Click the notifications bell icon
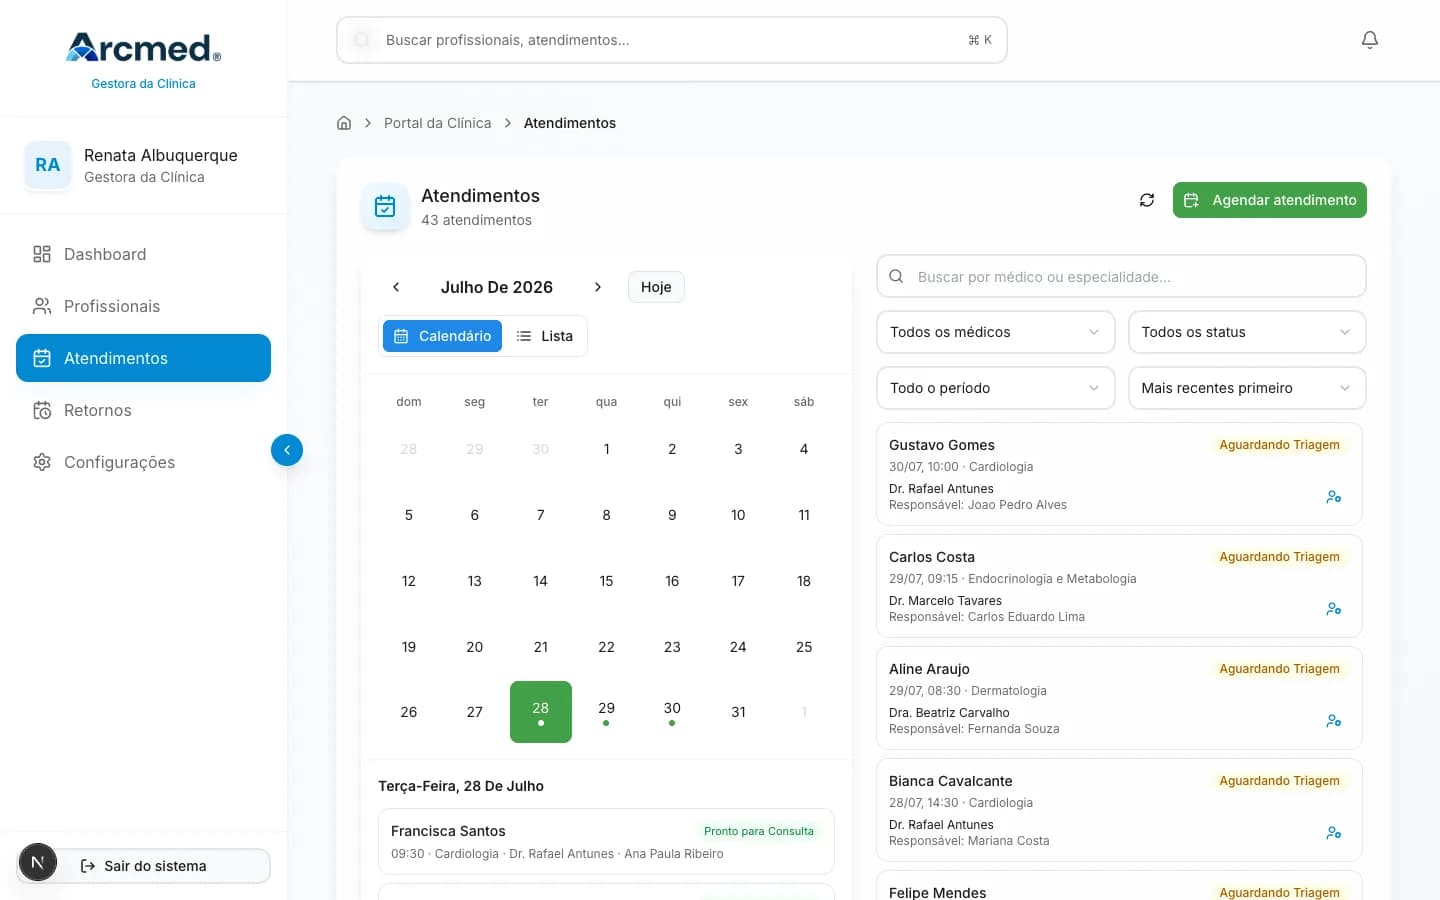The height and width of the screenshot is (900, 1440). coord(1370,40)
